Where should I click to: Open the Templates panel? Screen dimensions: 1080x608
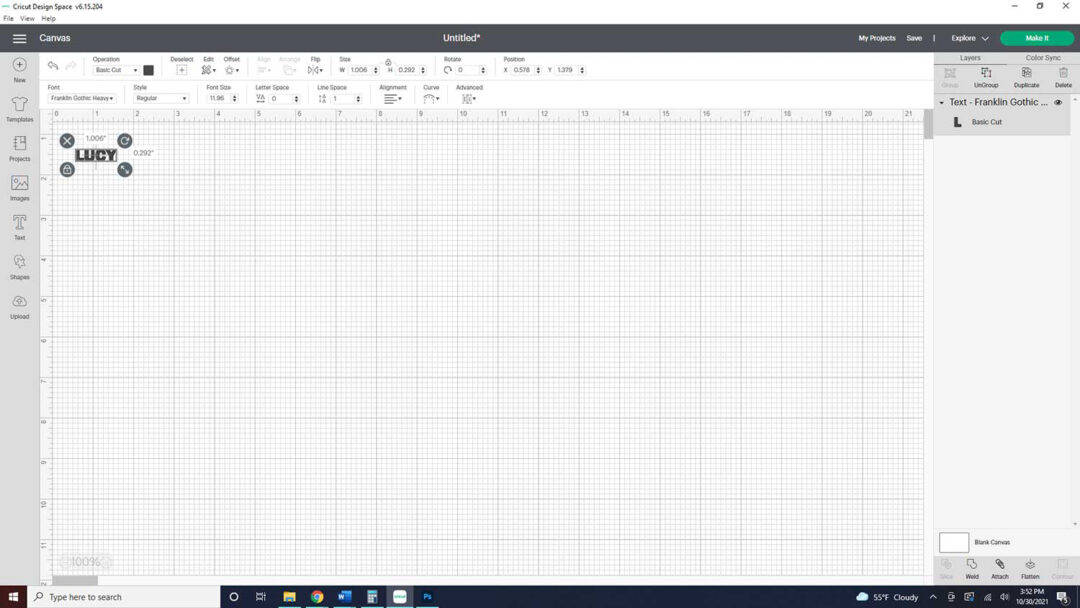click(x=19, y=107)
